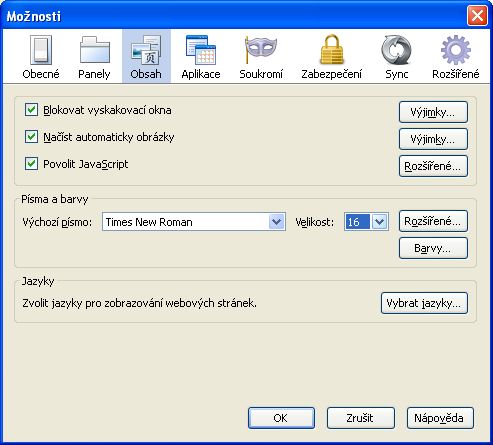
Task: Select the Obsah content icon
Action: coord(146,50)
